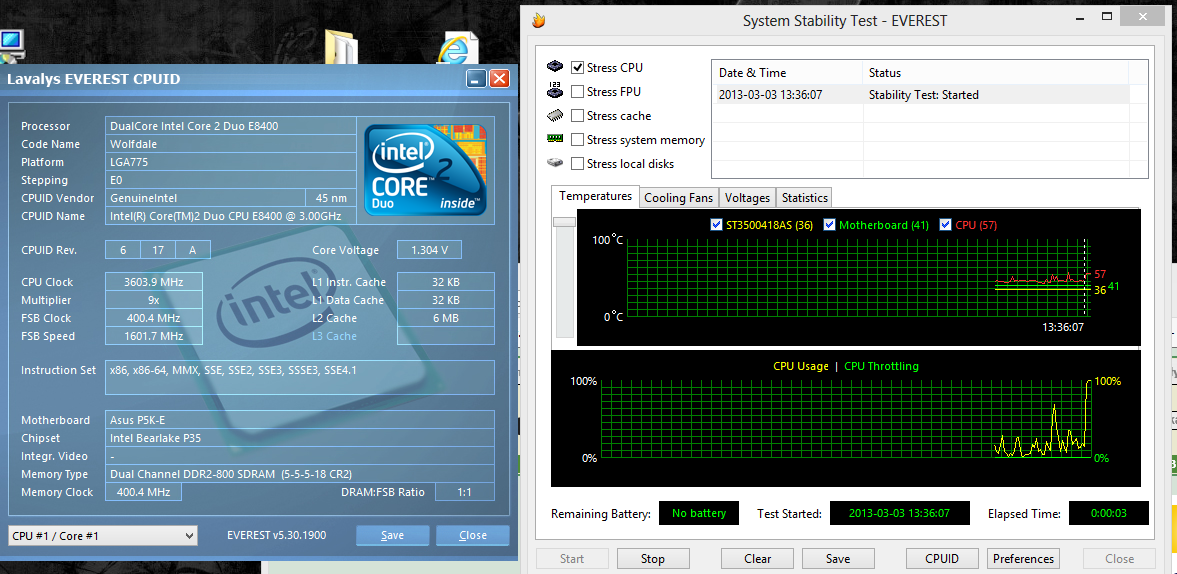Click the EVEREST flame icon in title bar

point(537,20)
